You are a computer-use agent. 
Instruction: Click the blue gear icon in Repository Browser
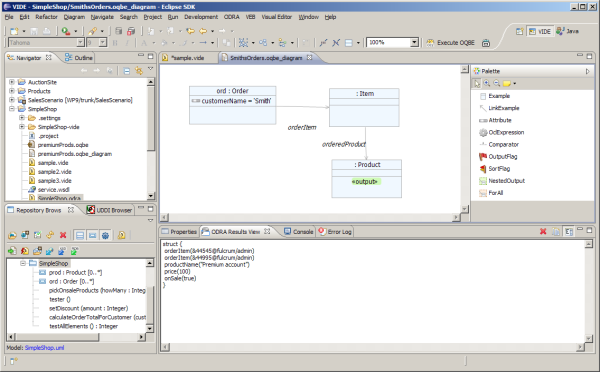[x=105, y=235]
